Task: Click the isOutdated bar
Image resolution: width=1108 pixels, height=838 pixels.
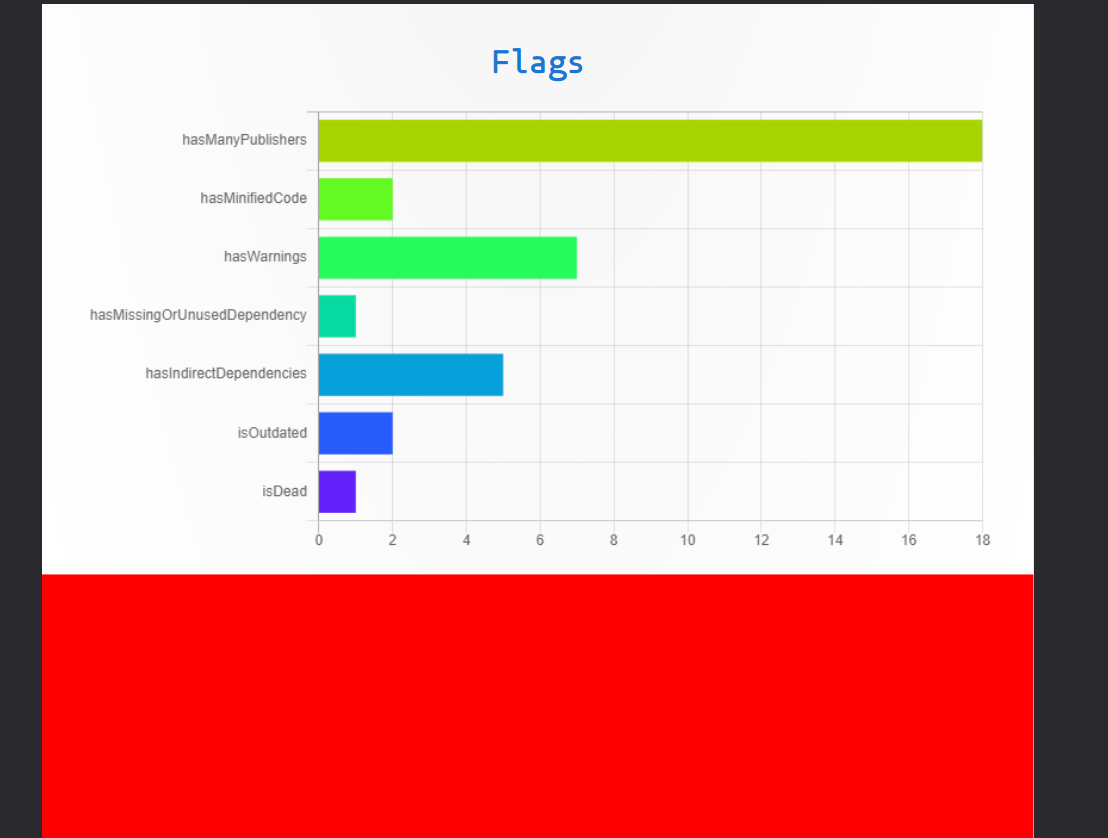Action: [355, 433]
